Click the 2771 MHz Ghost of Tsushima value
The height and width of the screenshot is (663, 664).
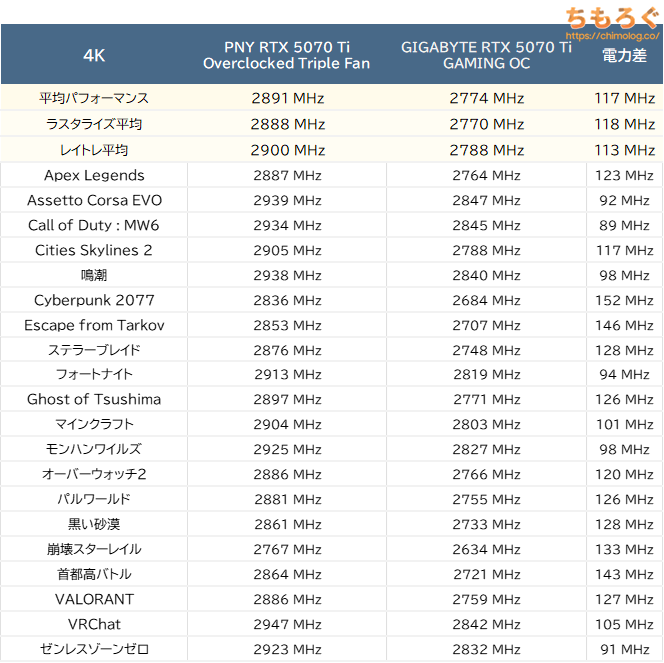click(486, 399)
